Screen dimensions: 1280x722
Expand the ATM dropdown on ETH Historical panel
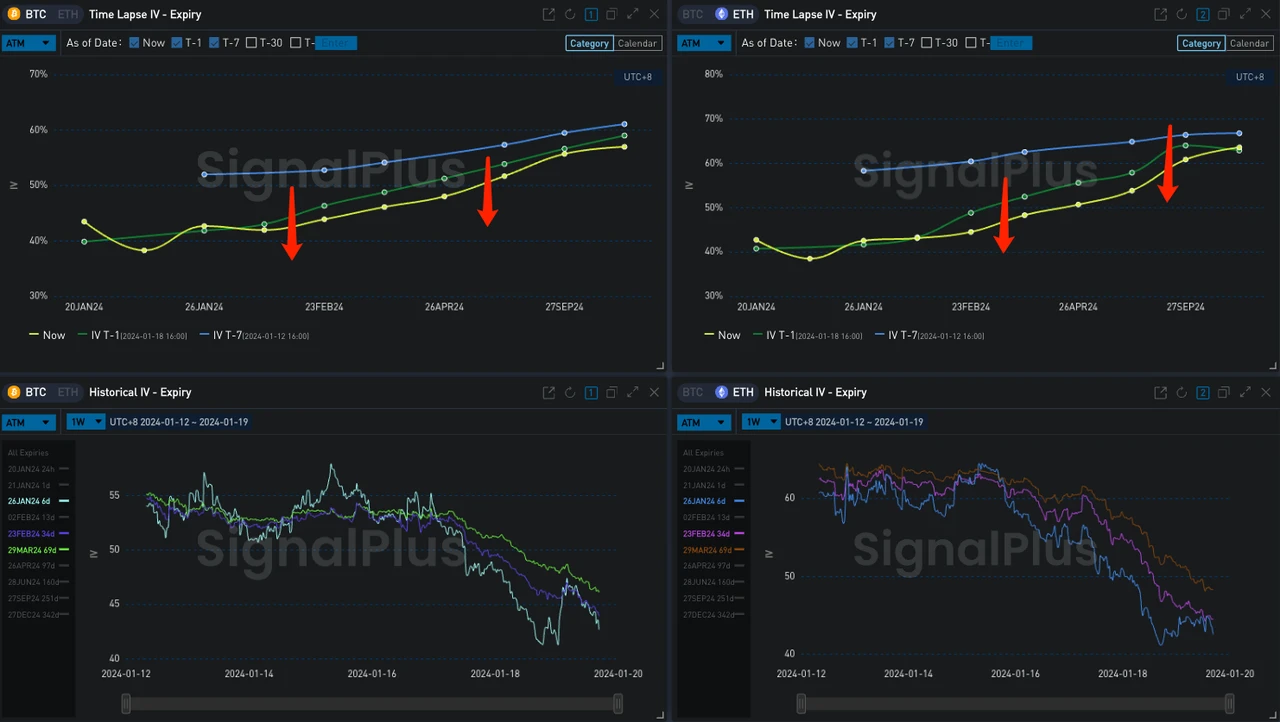pos(704,421)
